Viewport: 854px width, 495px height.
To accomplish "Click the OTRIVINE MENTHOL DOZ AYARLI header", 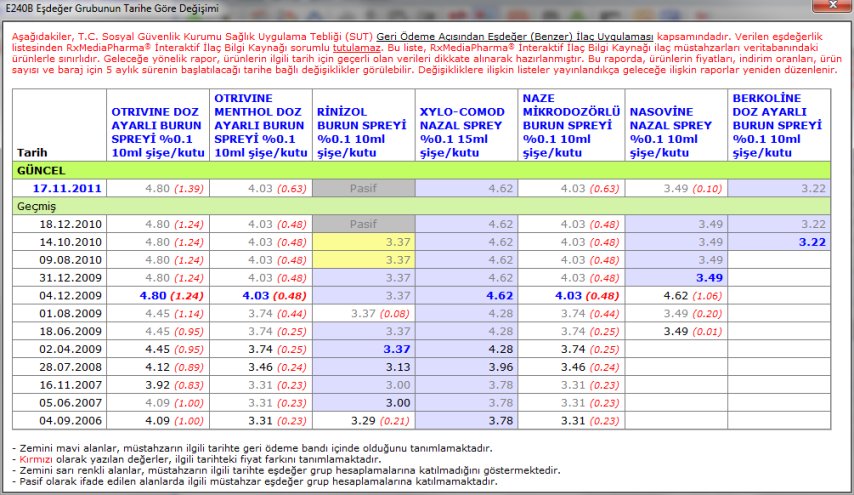I will 260,124.
